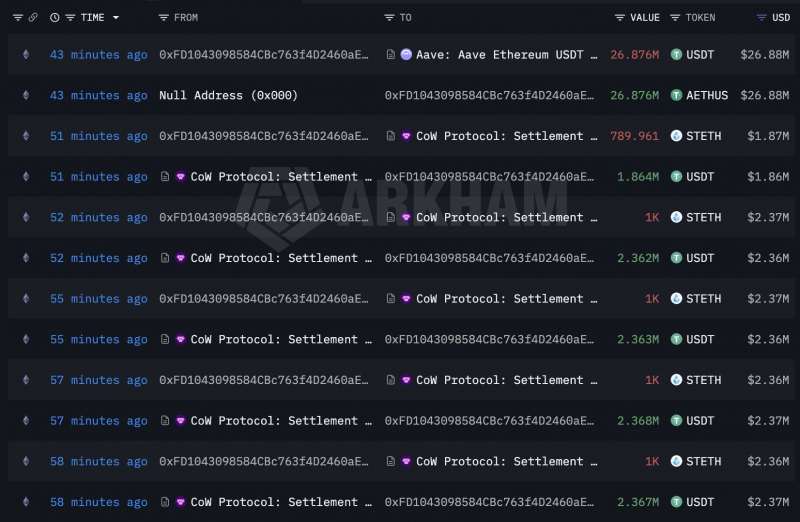
Task: Click contract icon beside Aave recipient
Action: pyautogui.click(x=390, y=55)
